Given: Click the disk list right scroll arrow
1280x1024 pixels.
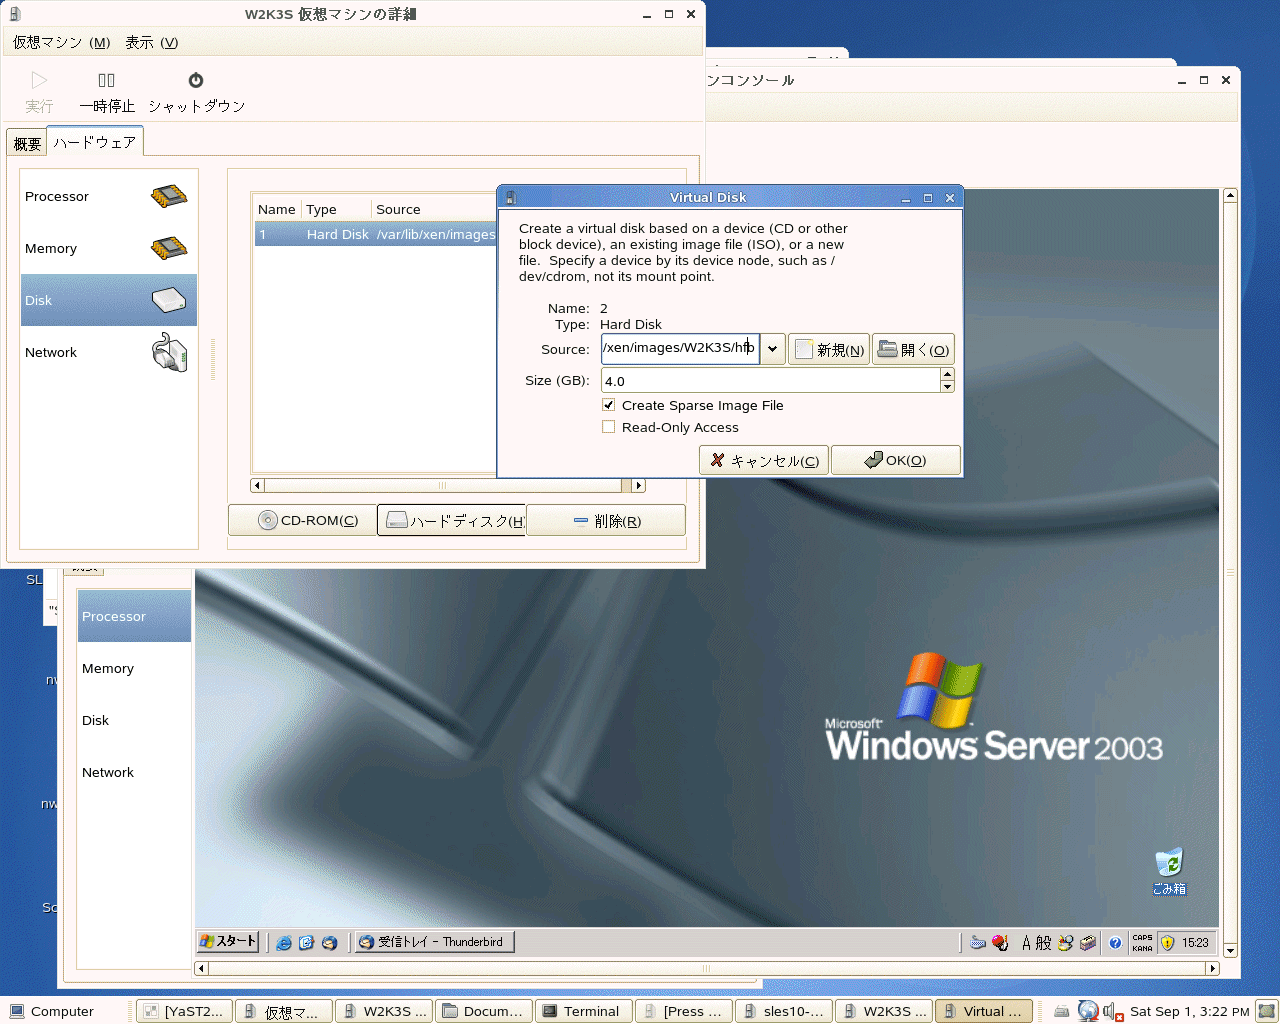Looking at the screenshot, I should tap(639, 486).
